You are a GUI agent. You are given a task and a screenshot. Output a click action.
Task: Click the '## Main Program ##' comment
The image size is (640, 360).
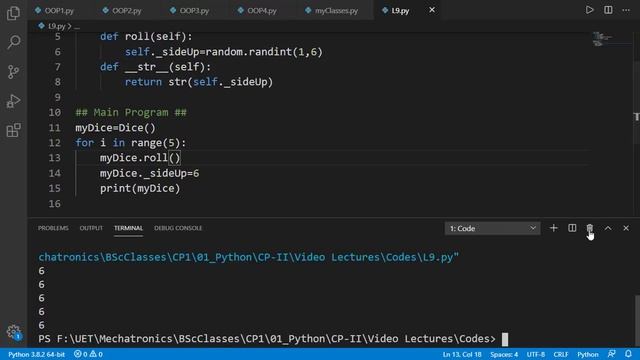click(131, 112)
